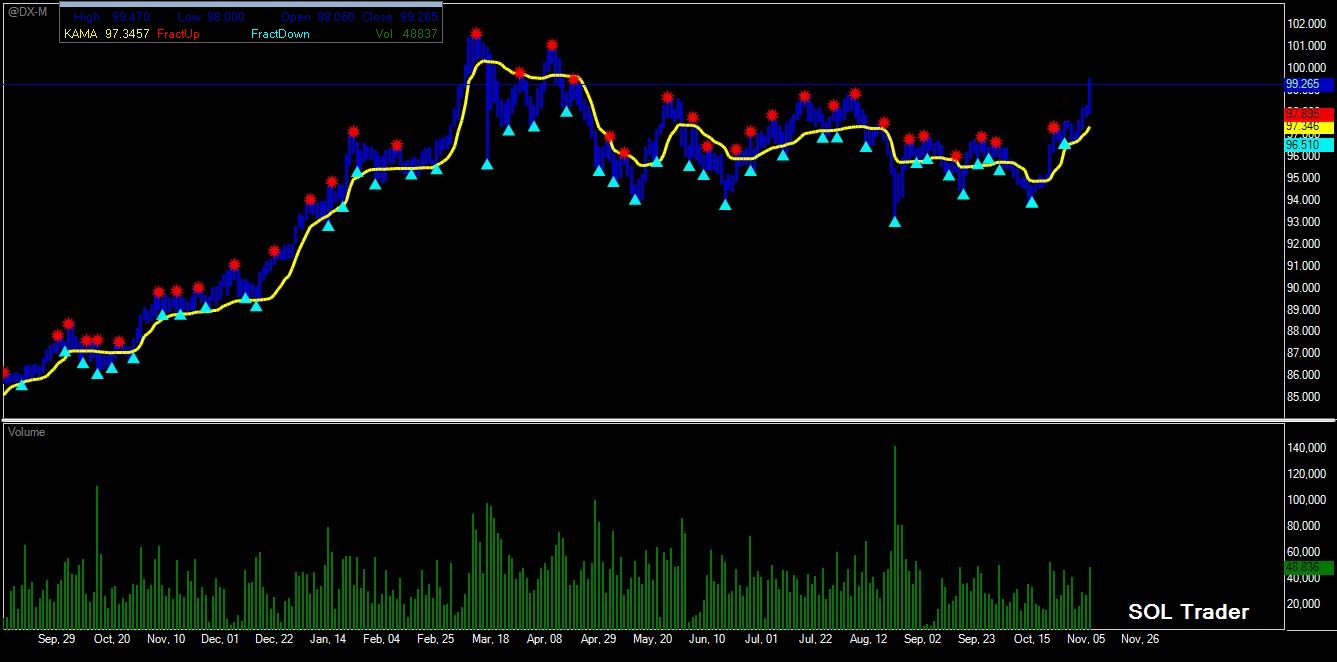Click the 89.000 price axis label
The height and width of the screenshot is (662, 1337).
click(x=1305, y=309)
